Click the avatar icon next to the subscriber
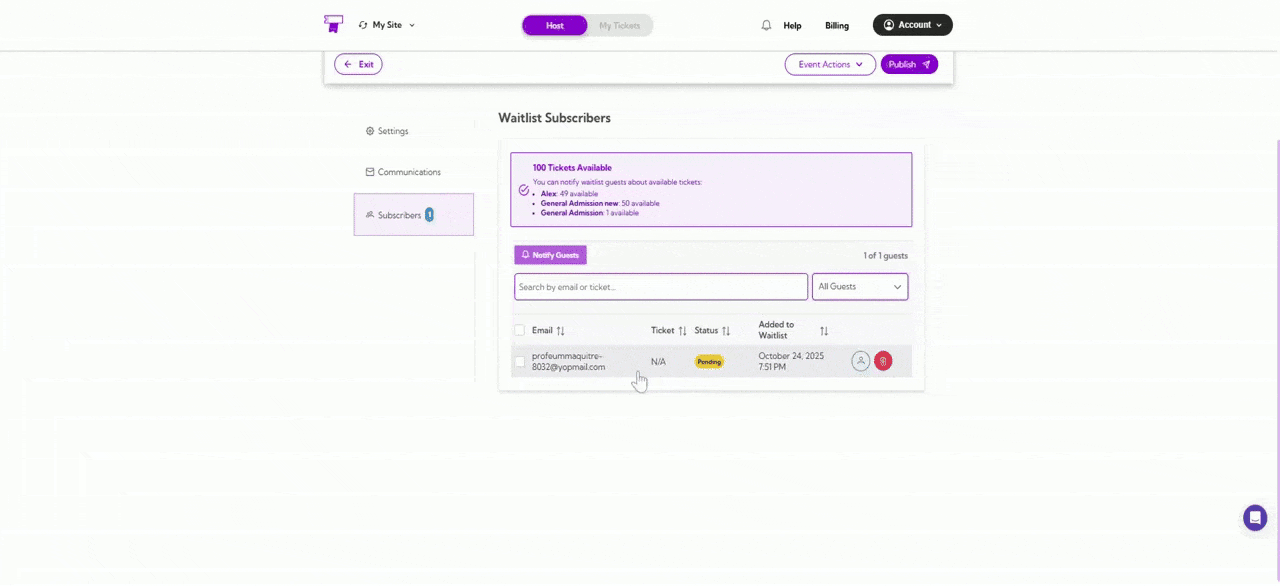The width and height of the screenshot is (1280, 586). coord(860,361)
